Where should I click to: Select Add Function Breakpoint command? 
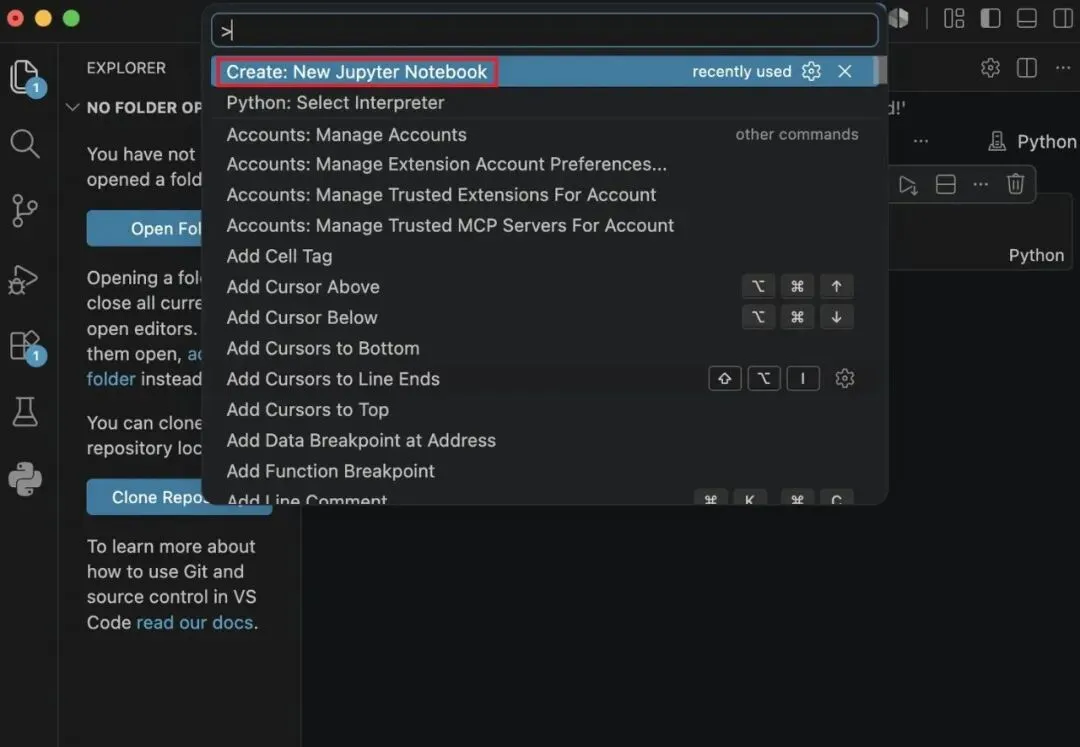pyautogui.click(x=545, y=471)
